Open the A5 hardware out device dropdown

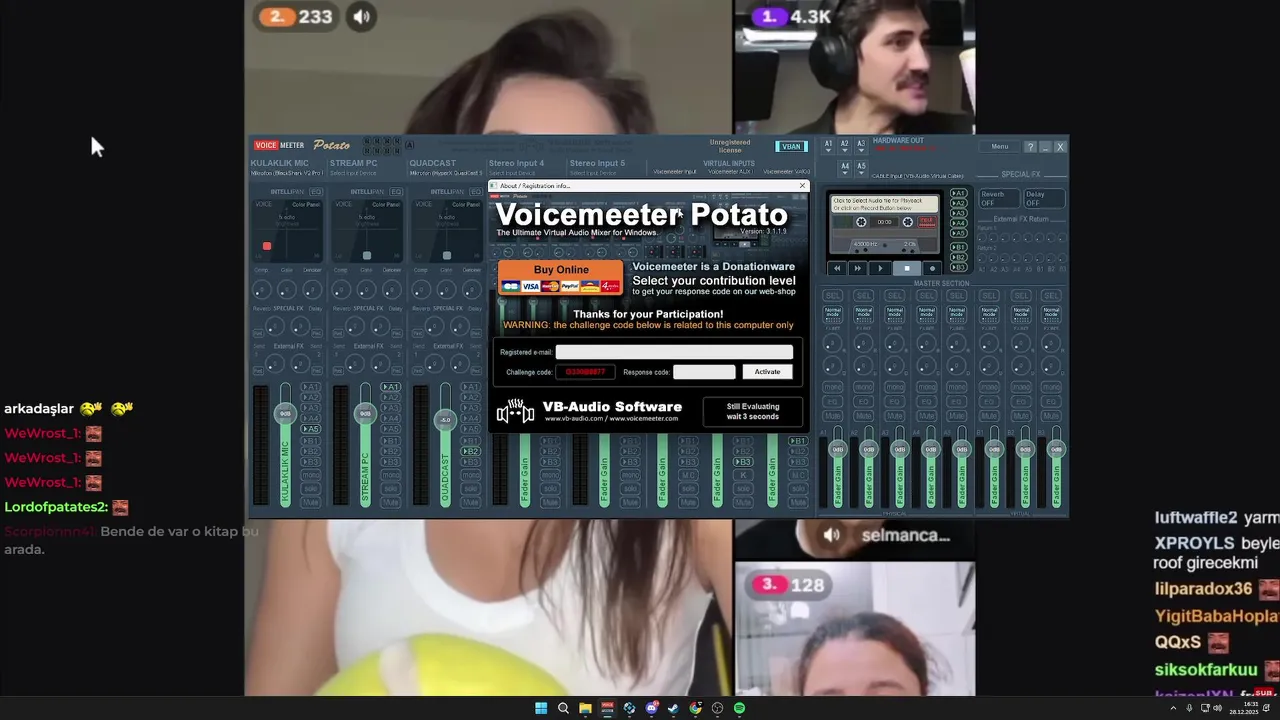tap(861, 168)
